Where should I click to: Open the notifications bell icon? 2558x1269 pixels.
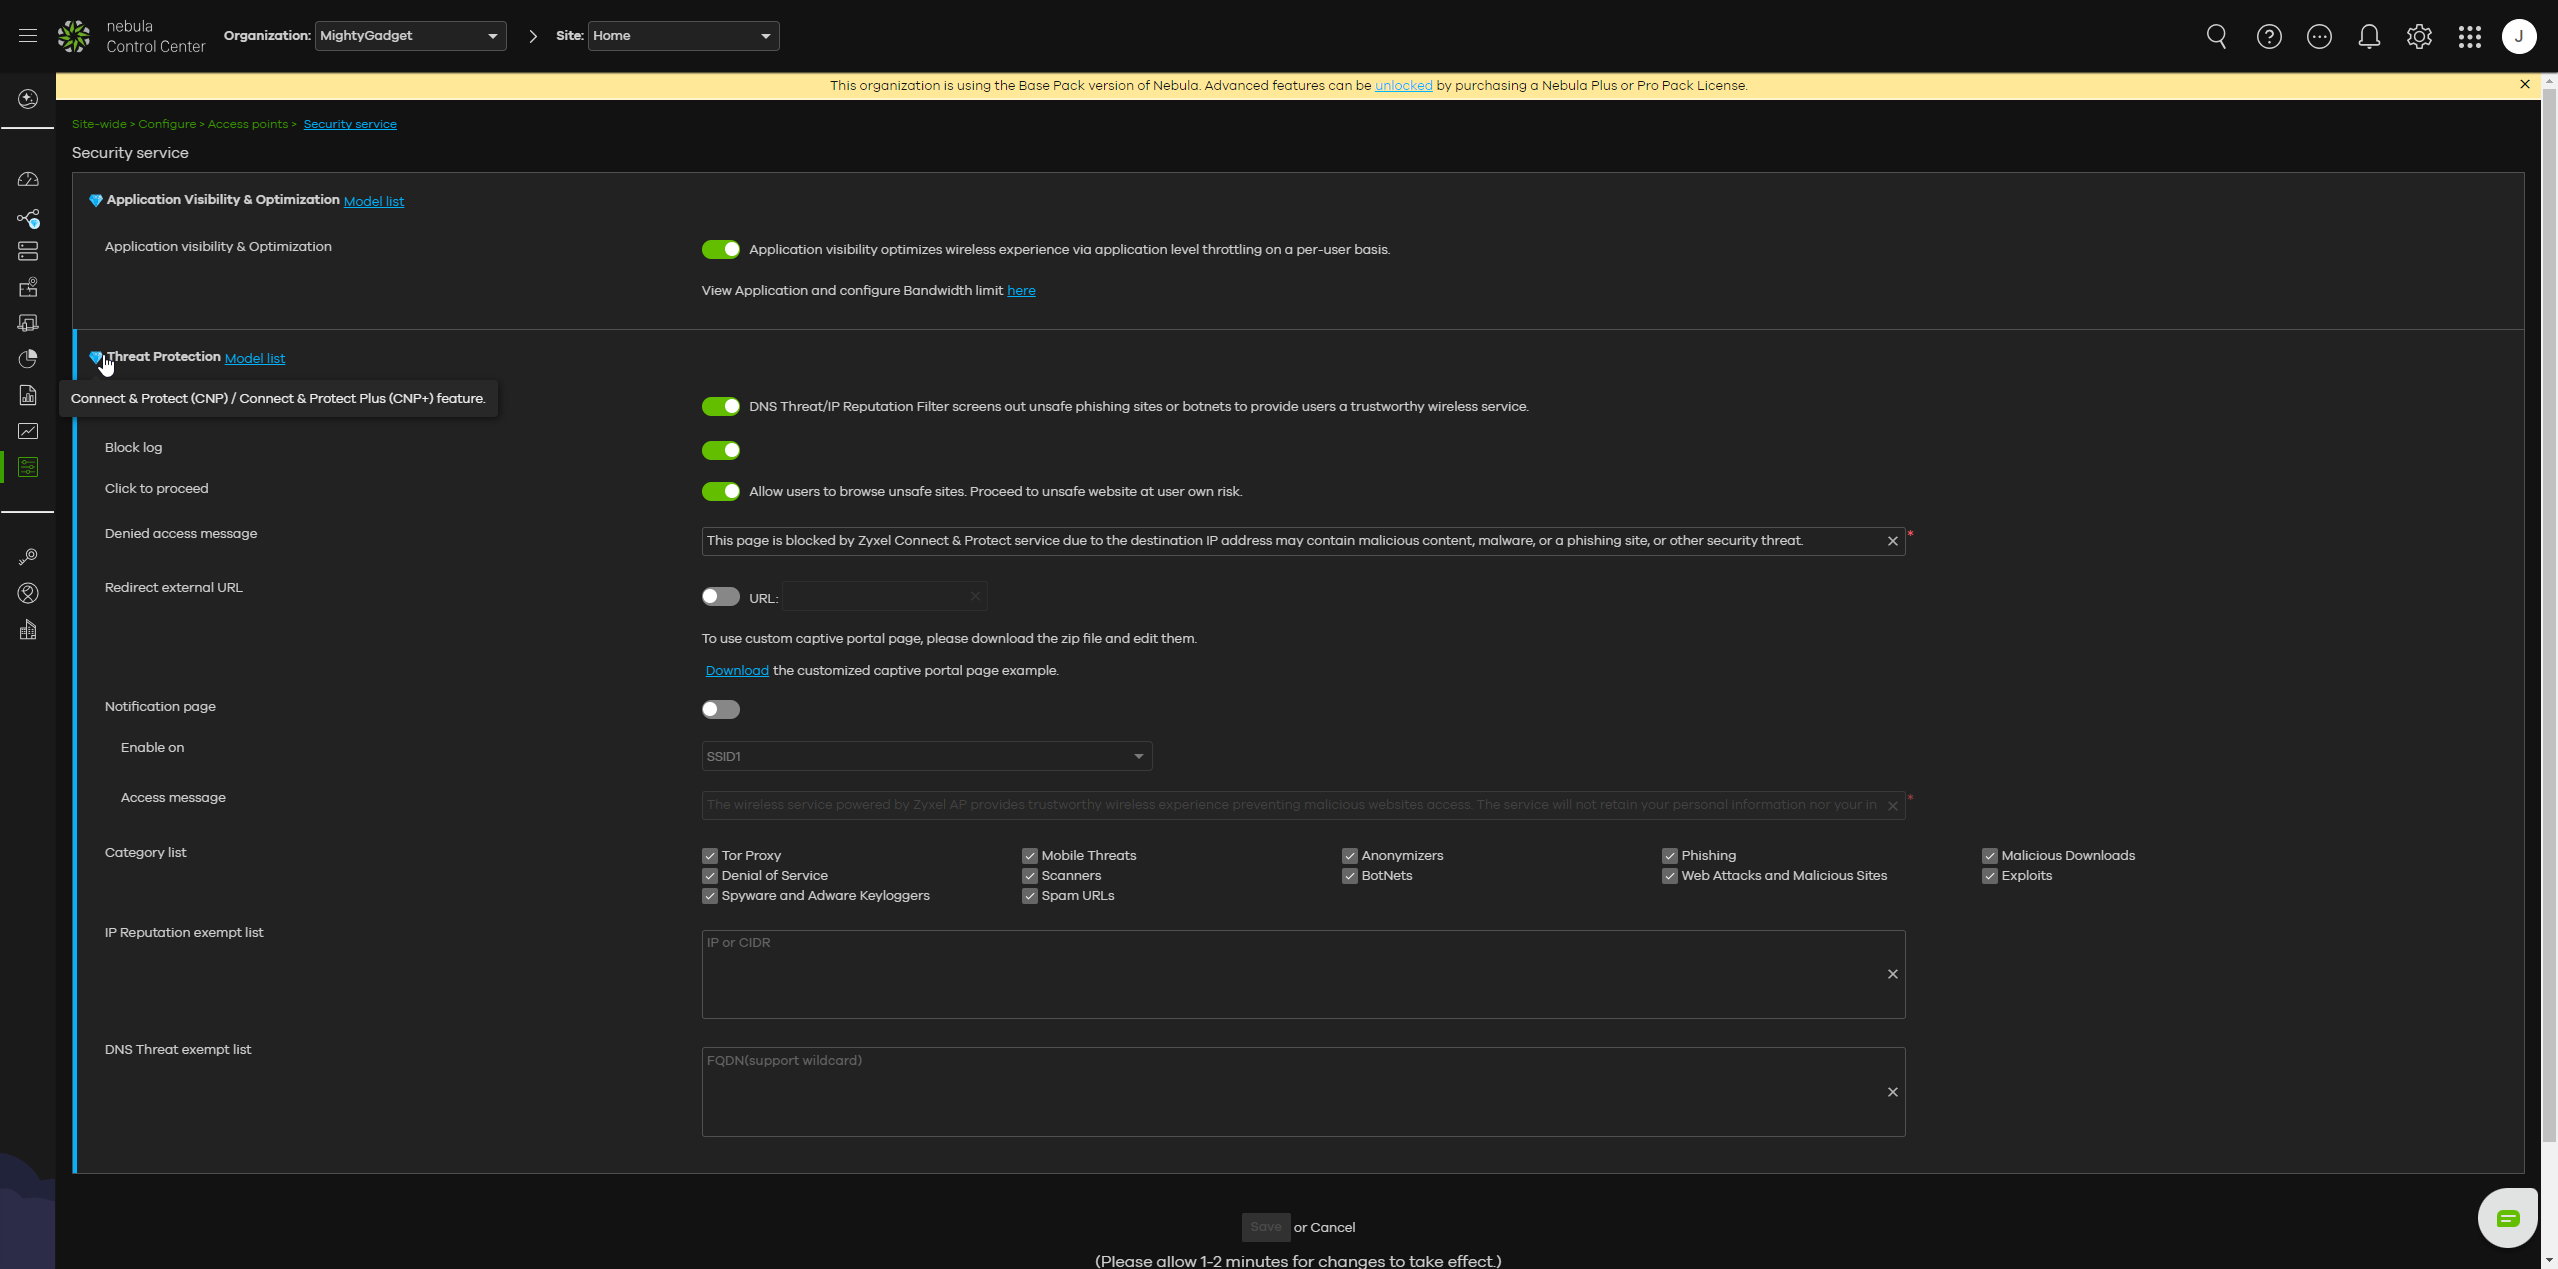[x=2369, y=37]
